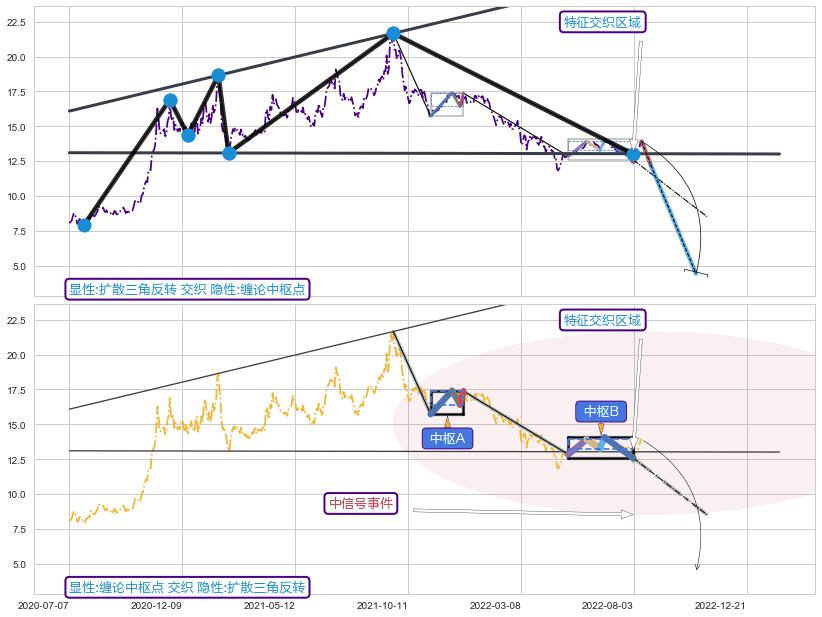Click the blue dot on the 18.7 peak
This screenshot has height=617, width=822.
point(218,75)
